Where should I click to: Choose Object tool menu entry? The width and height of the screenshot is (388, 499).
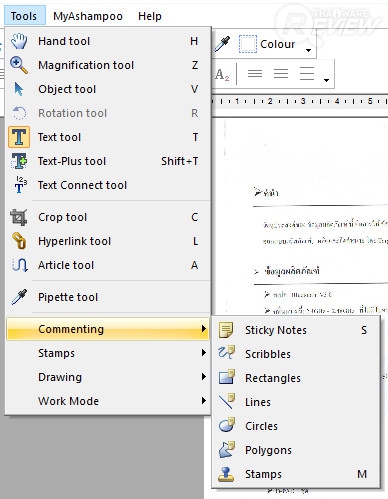tap(108, 89)
